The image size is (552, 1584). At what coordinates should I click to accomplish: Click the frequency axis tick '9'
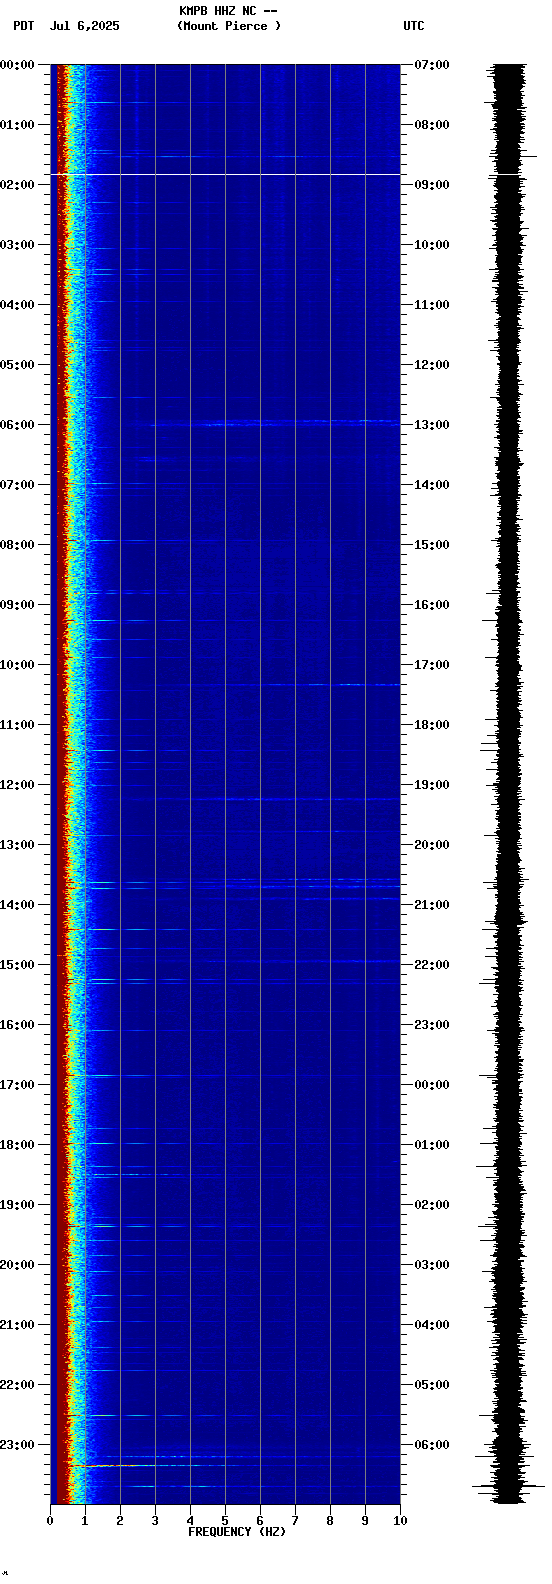pos(365,1521)
